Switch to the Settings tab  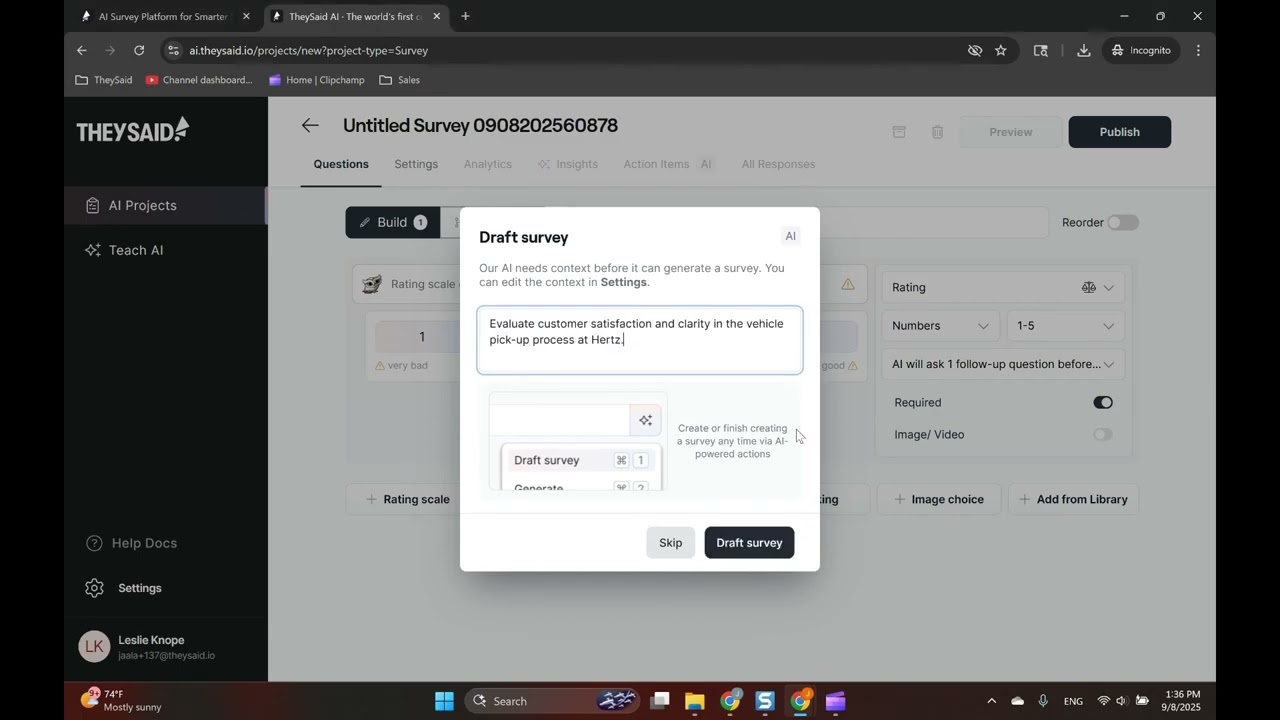coord(416,164)
